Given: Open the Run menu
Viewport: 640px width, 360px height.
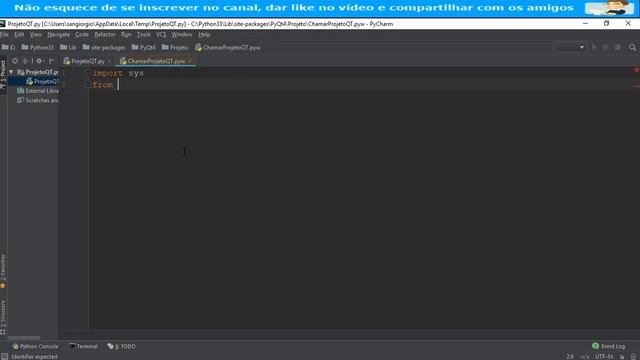Looking at the screenshot, I should tap(126, 35).
